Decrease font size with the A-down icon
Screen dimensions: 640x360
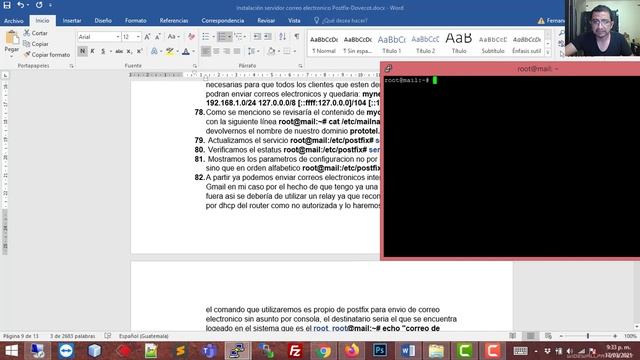158,37
